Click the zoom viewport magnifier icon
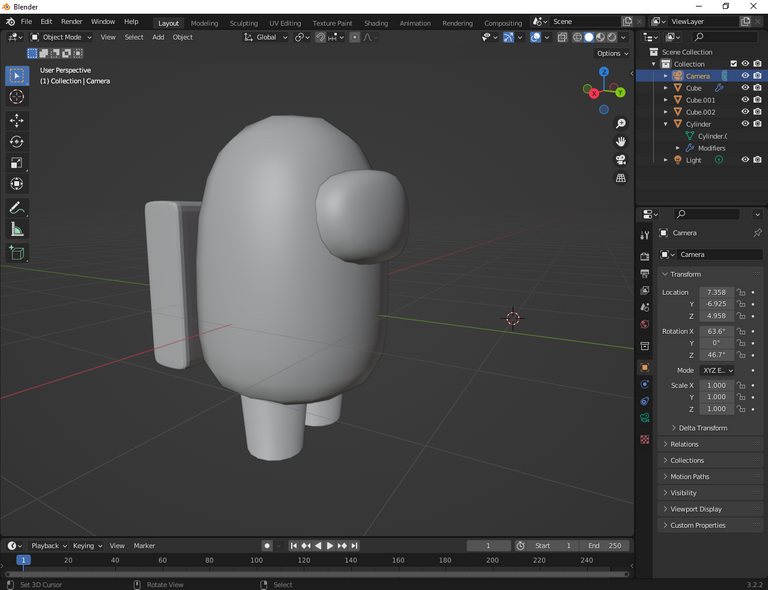 621,123
